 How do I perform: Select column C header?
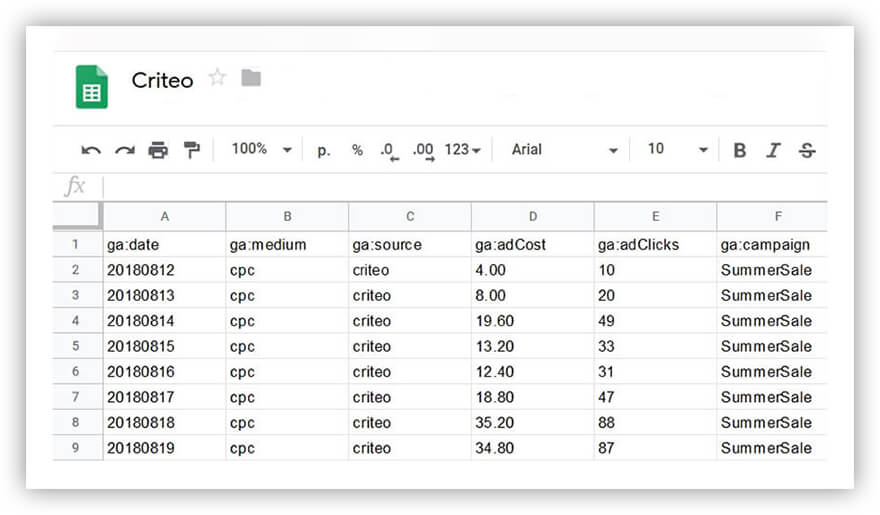point(410,217)
